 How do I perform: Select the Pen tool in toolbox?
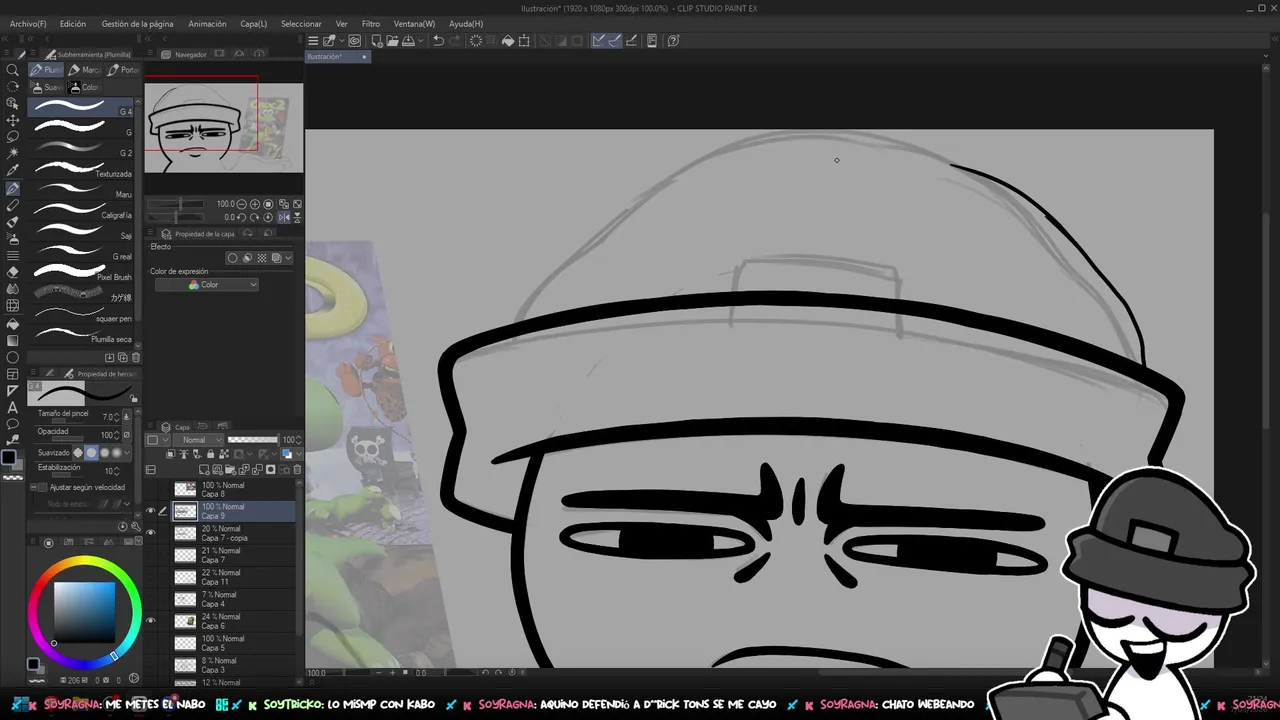(x=12, y=188)
